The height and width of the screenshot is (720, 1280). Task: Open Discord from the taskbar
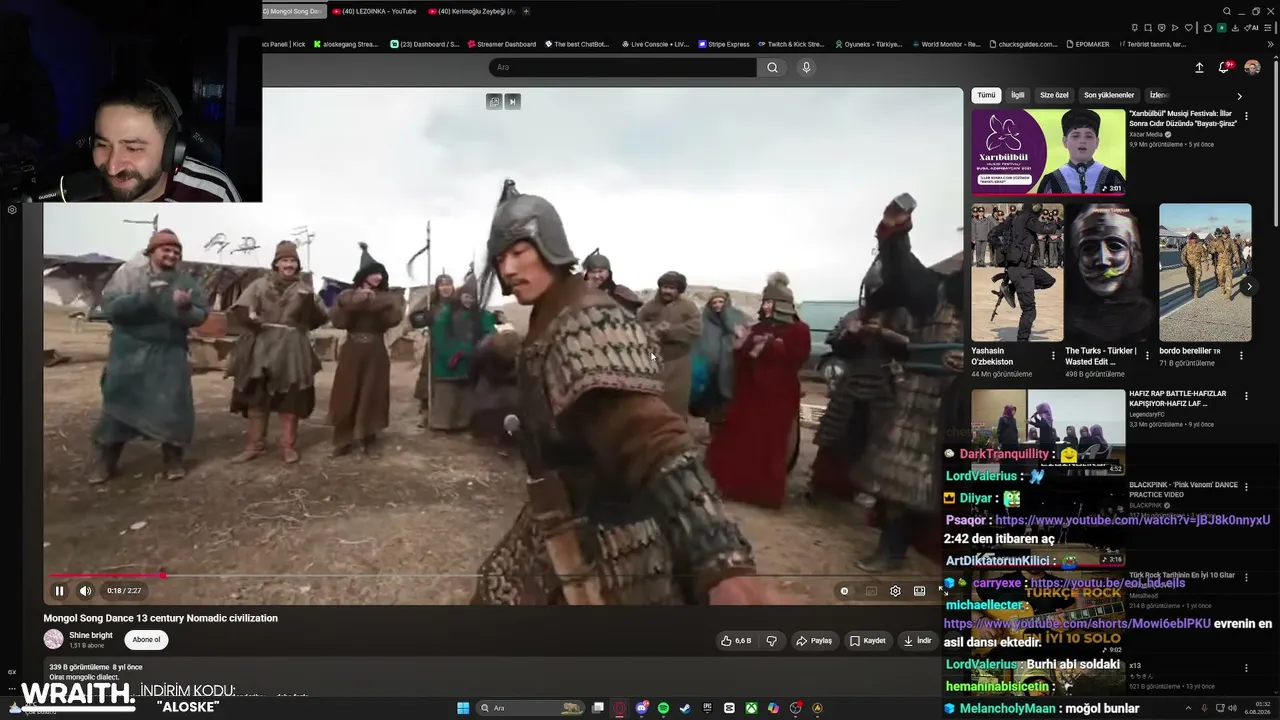click(642, 708)
